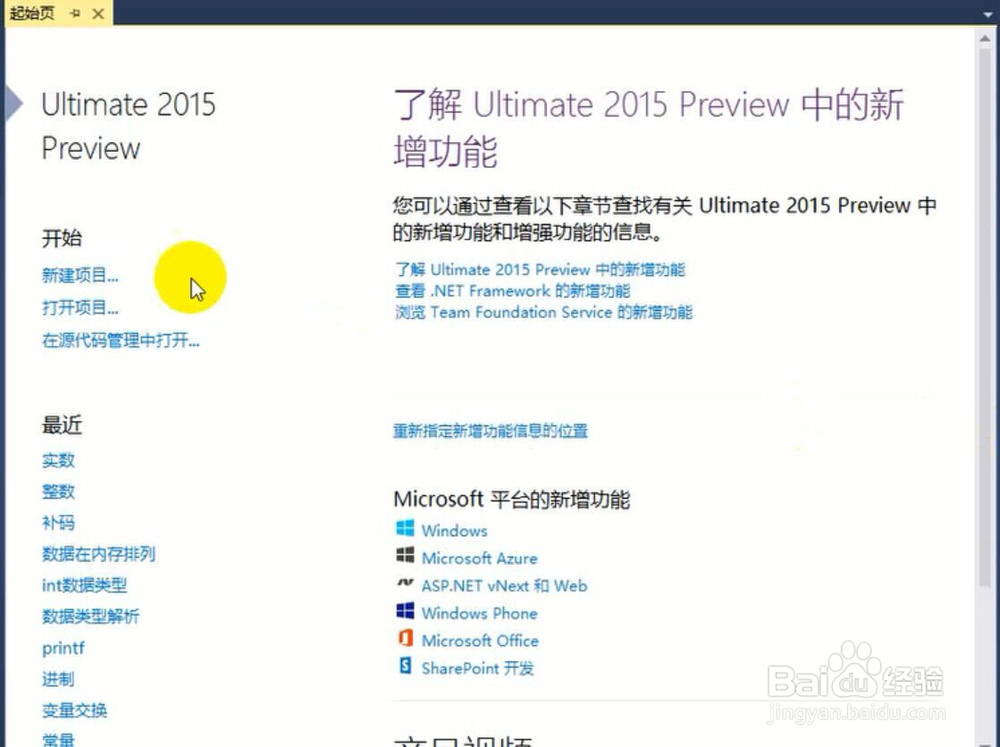Viewport: 1000px width, 747px height.
Task: Click the Windows Phone logo icon
Action: 405,611
